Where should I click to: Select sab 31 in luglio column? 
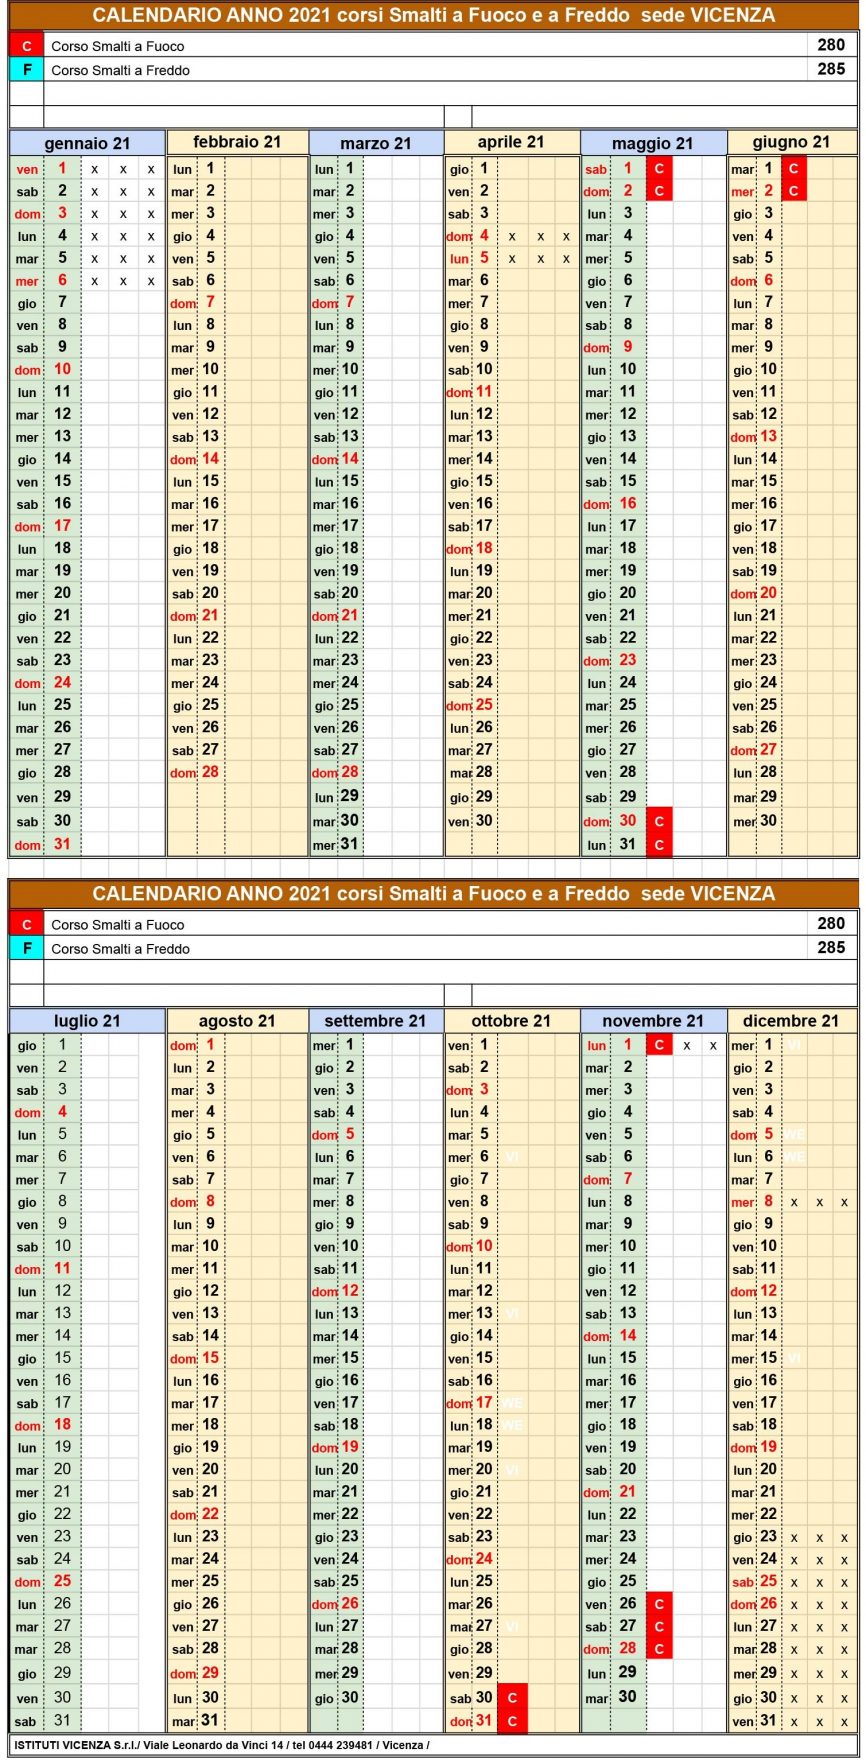(45, 1720)
